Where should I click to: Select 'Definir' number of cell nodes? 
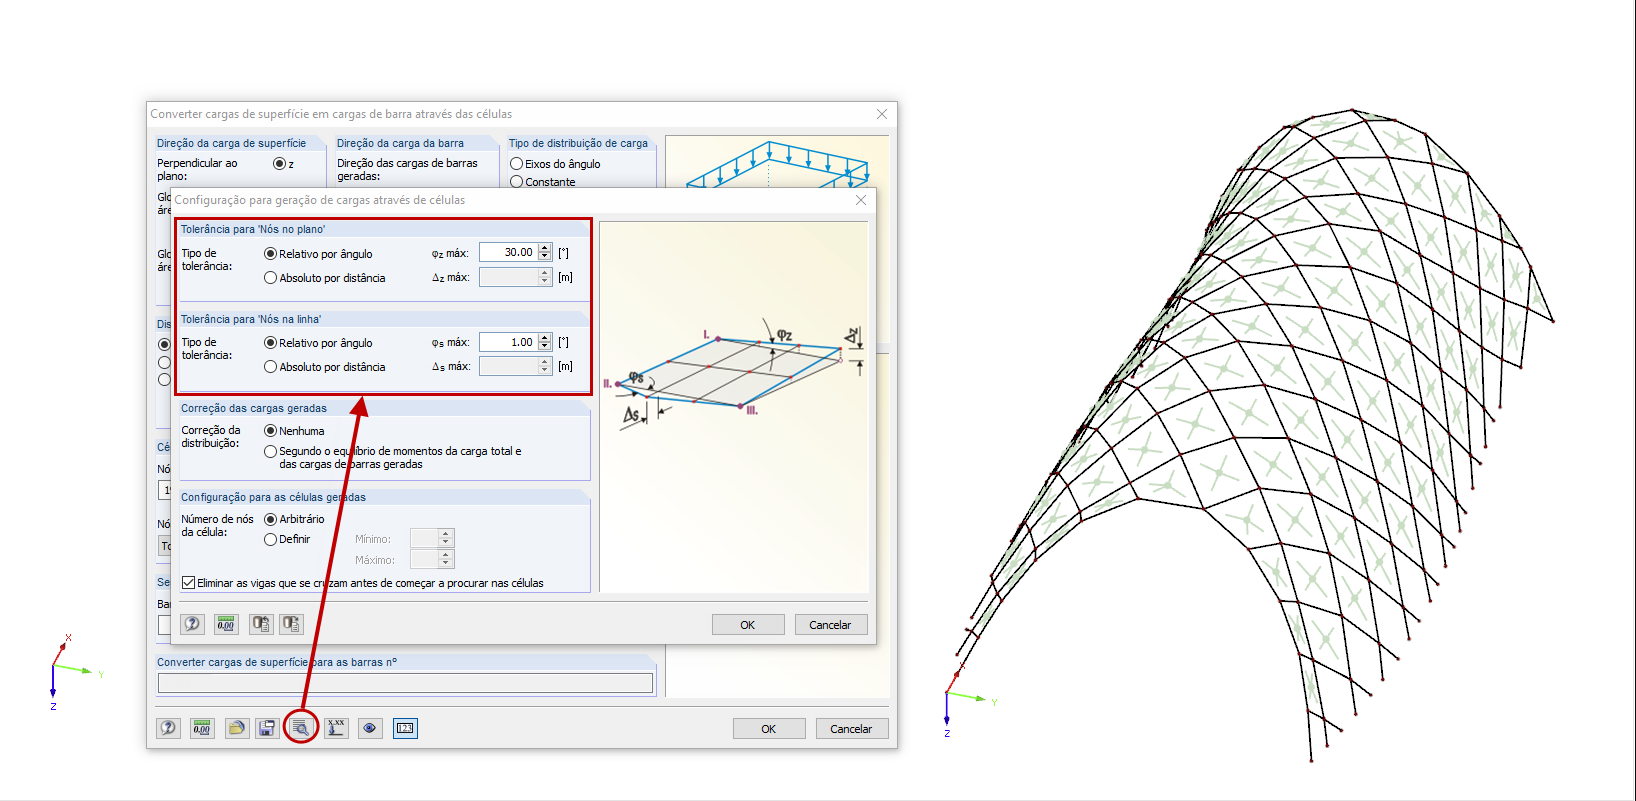coord(270,539)
